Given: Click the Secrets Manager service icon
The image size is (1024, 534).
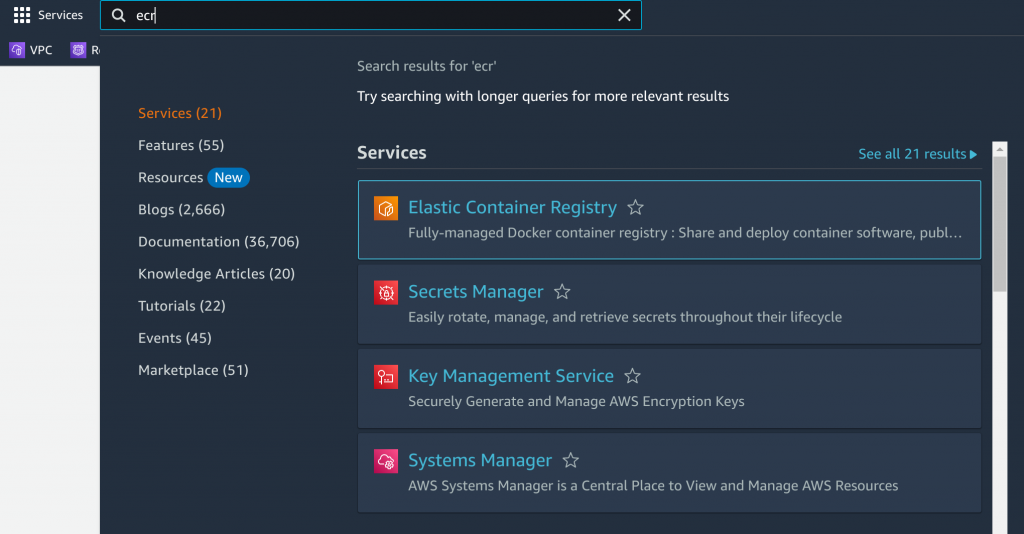Looking at the screenshot, I should pos(386,292).
